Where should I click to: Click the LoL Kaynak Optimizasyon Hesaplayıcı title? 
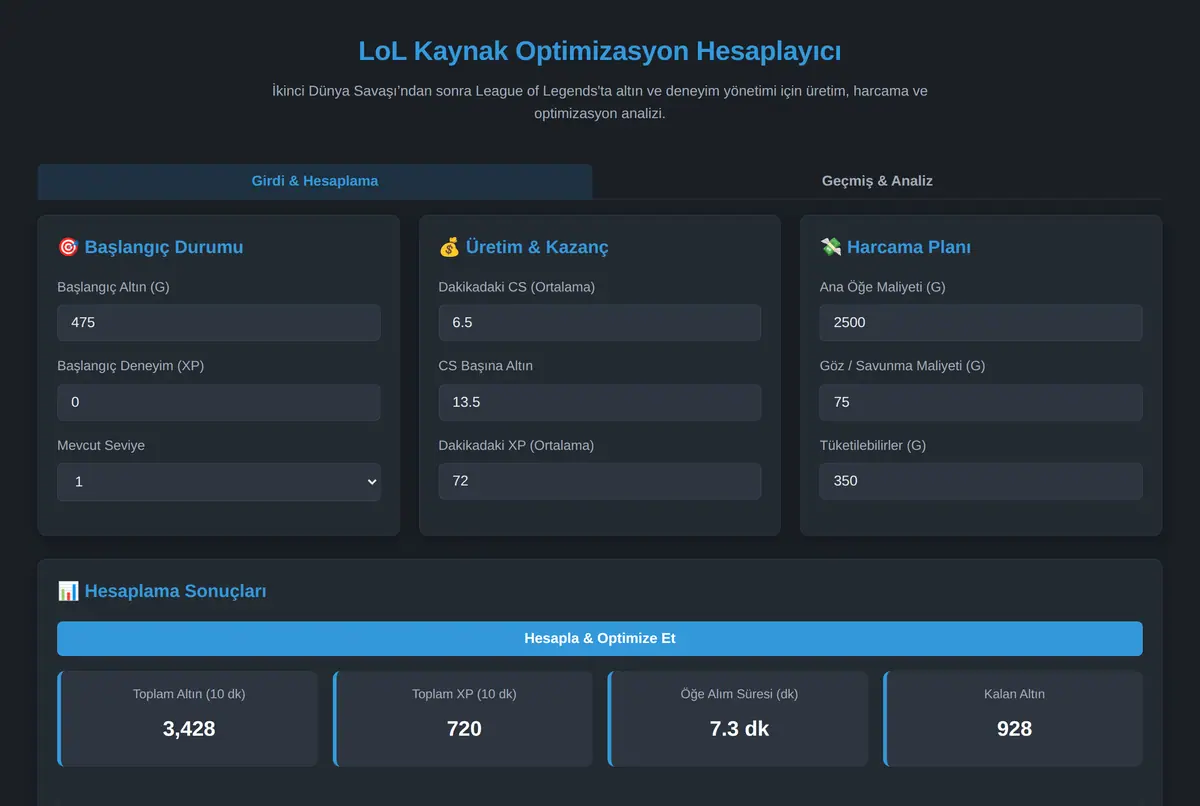pos(600,51)
